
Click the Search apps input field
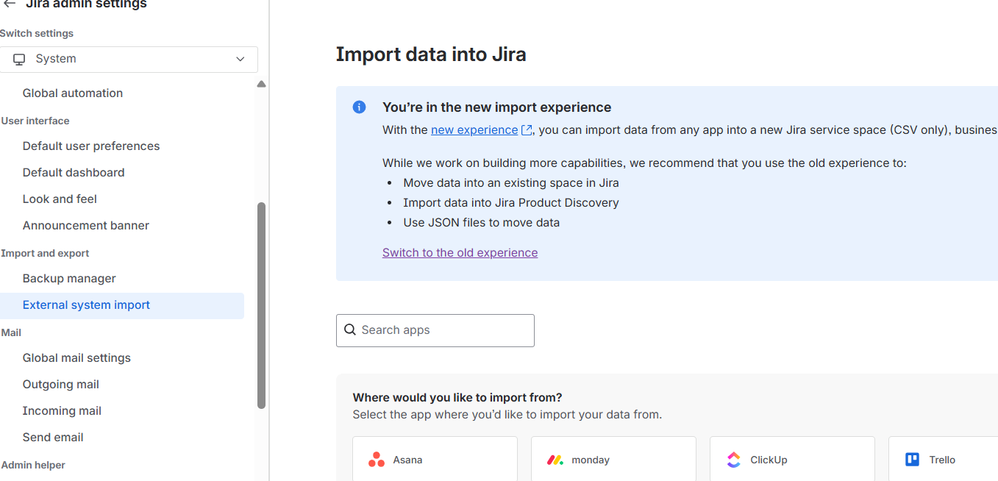coord(445,330)
